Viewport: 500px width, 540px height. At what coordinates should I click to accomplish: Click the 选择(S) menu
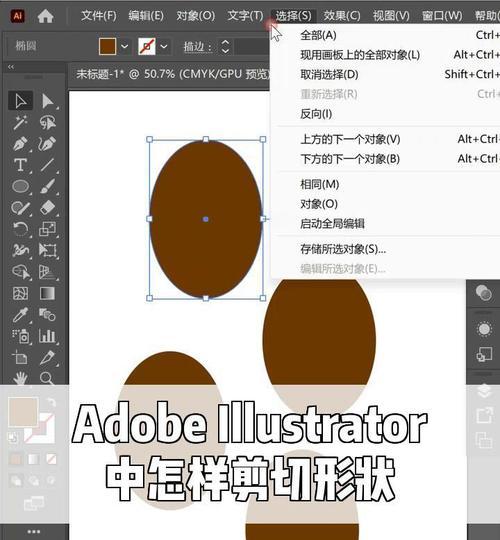pyautogui.click(x=293, y=16)
